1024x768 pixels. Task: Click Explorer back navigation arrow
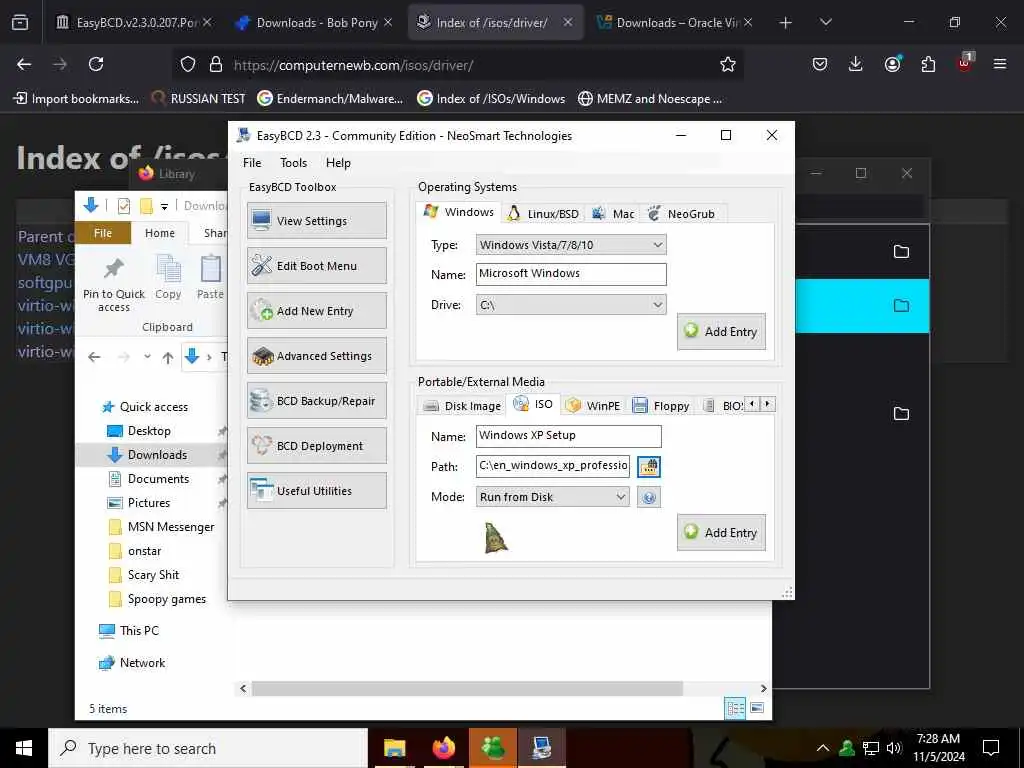(94, 357)
